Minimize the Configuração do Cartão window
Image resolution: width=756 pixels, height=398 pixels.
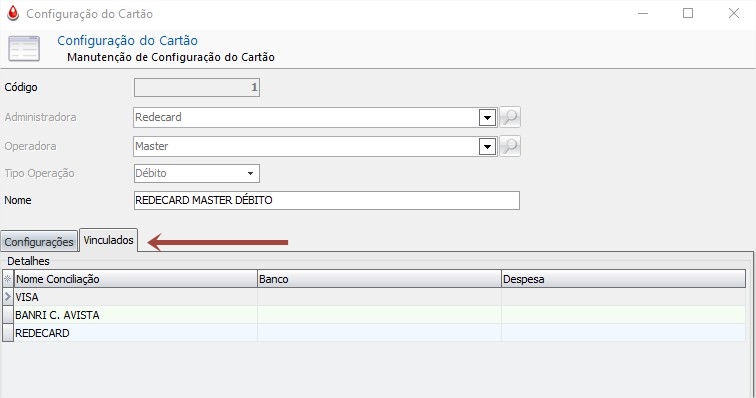643,14
